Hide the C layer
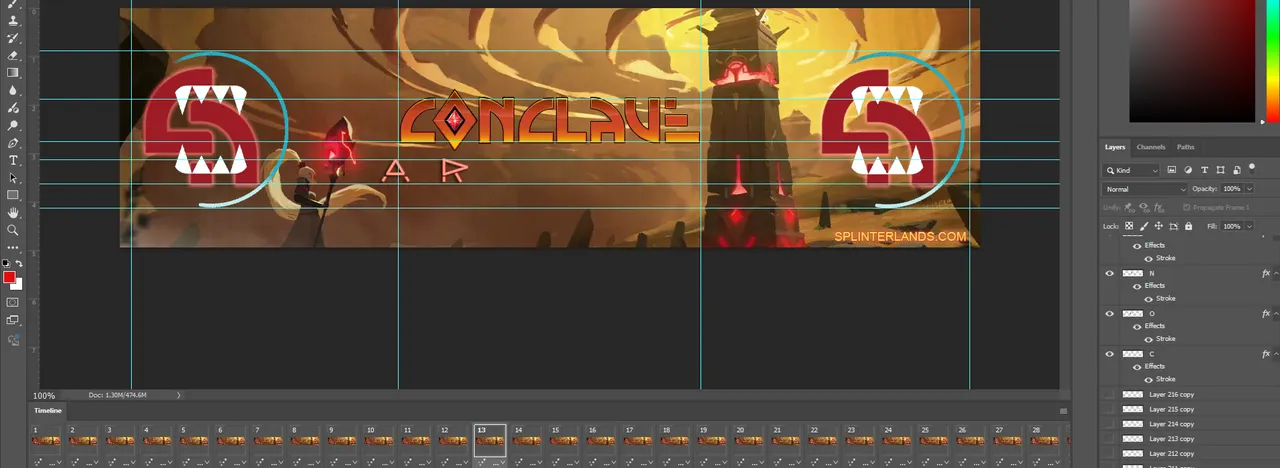 coord(1108,354)
